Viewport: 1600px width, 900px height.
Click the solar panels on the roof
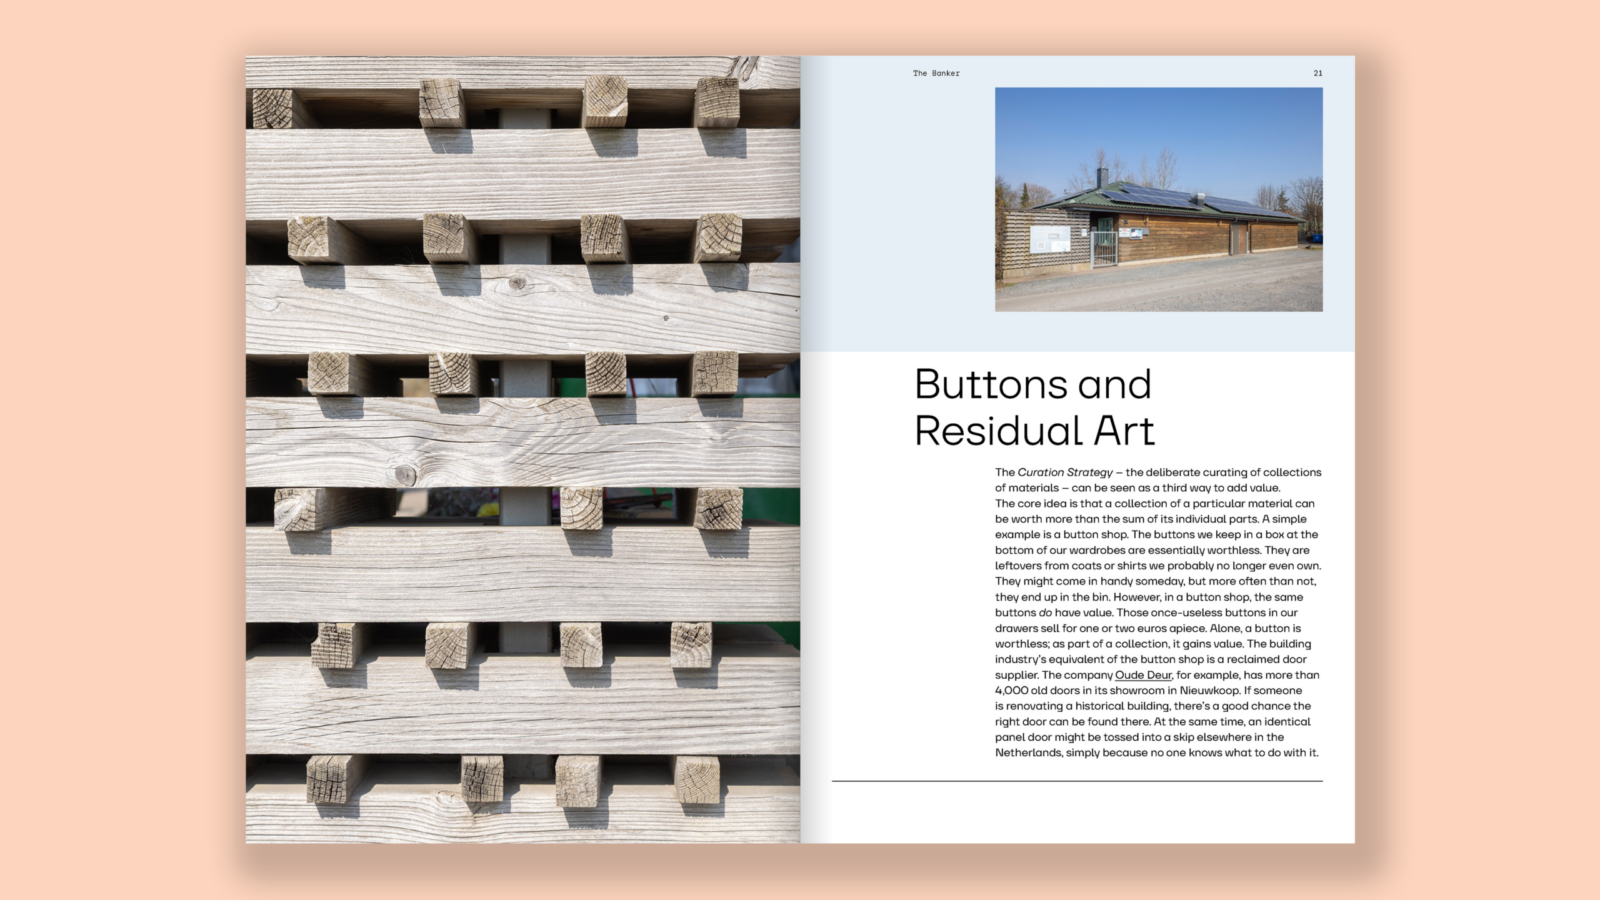[x=1160, y=195]
